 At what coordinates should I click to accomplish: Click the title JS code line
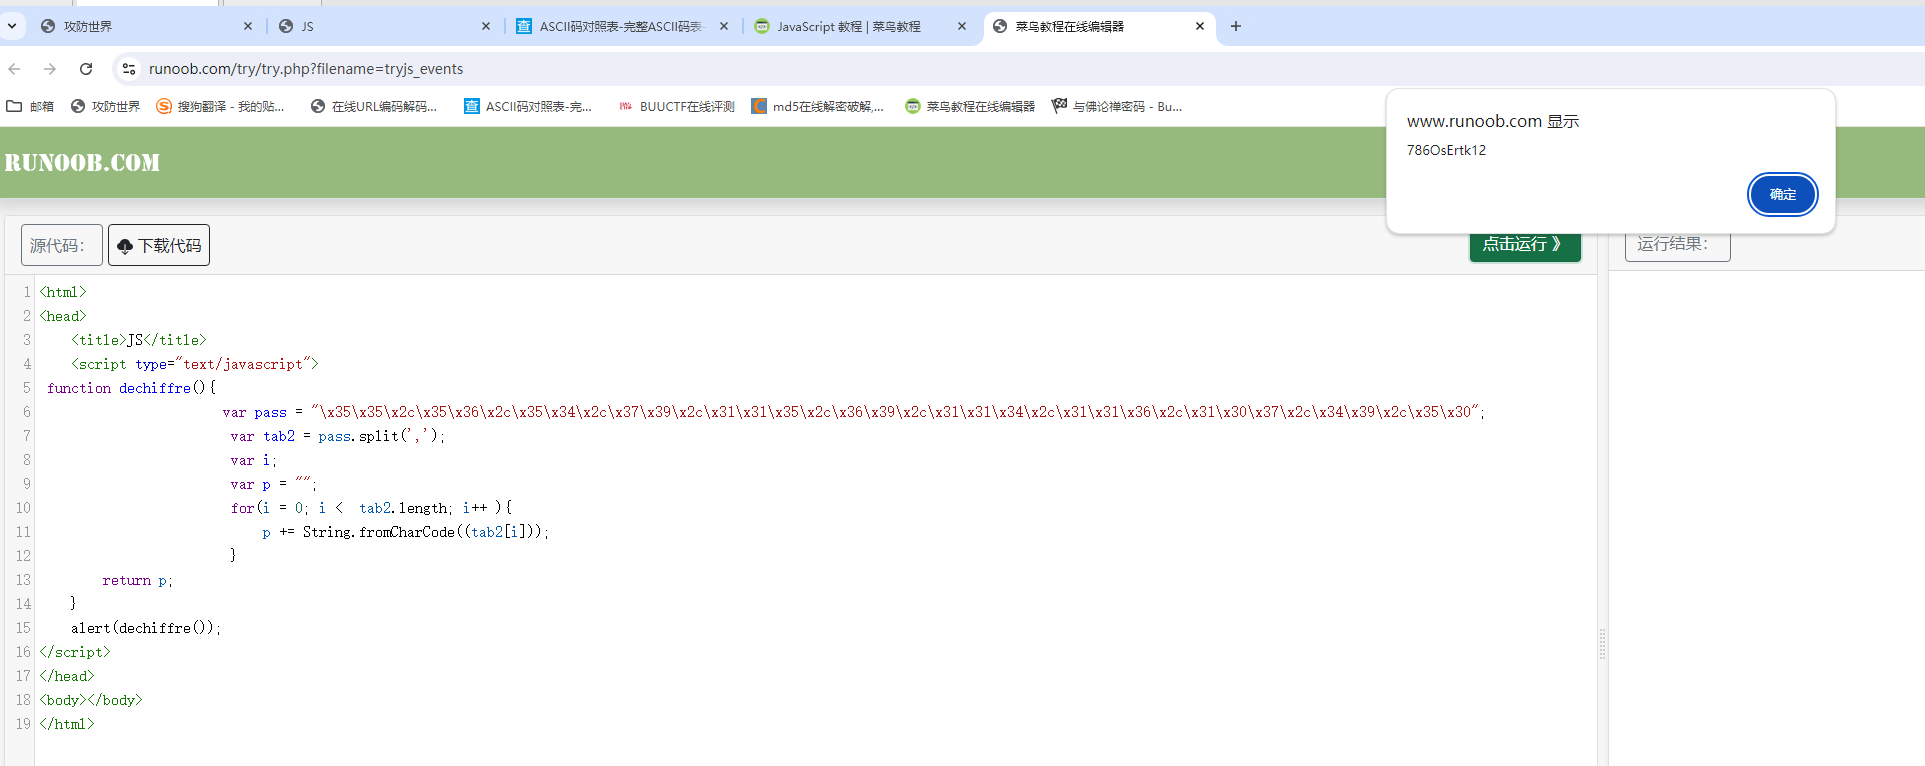point(139,340)
